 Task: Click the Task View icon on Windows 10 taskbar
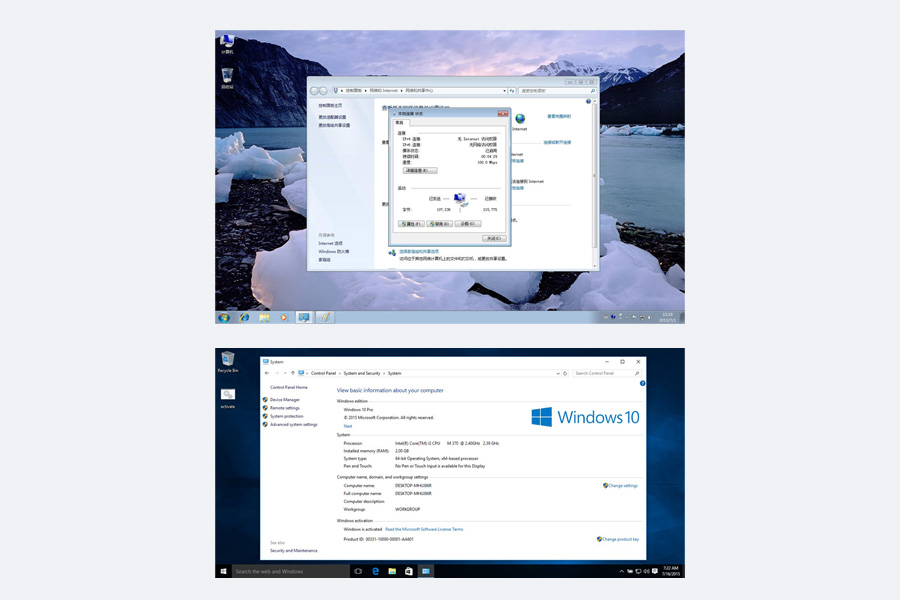click(x=358, y=571)
